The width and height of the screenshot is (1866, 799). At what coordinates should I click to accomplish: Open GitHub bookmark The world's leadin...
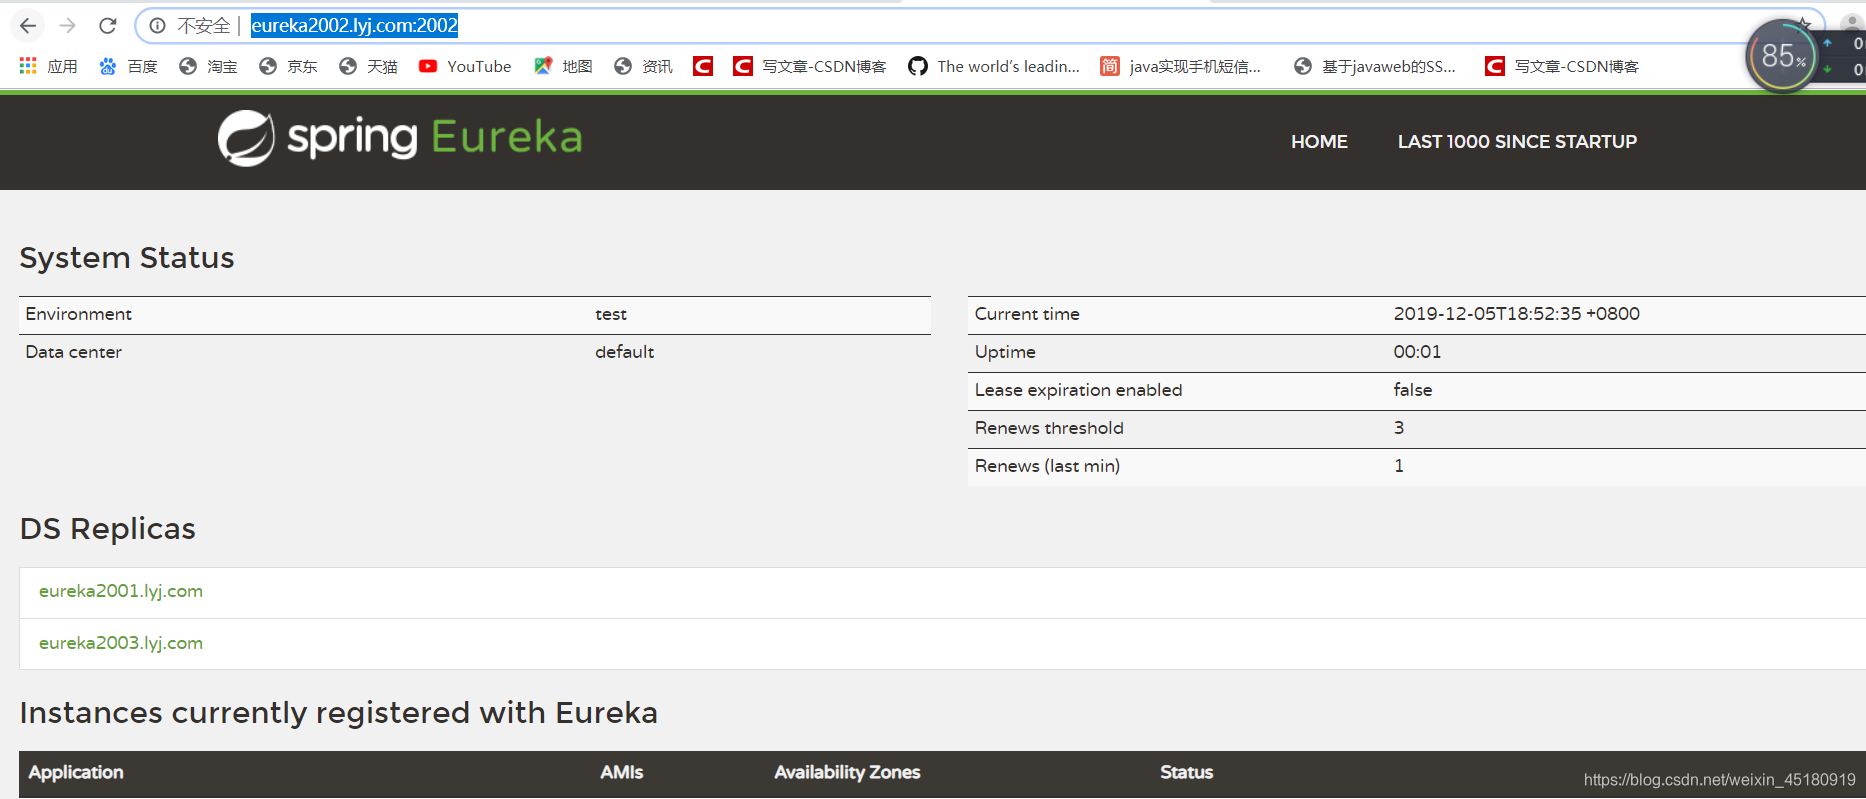(994, 66)
